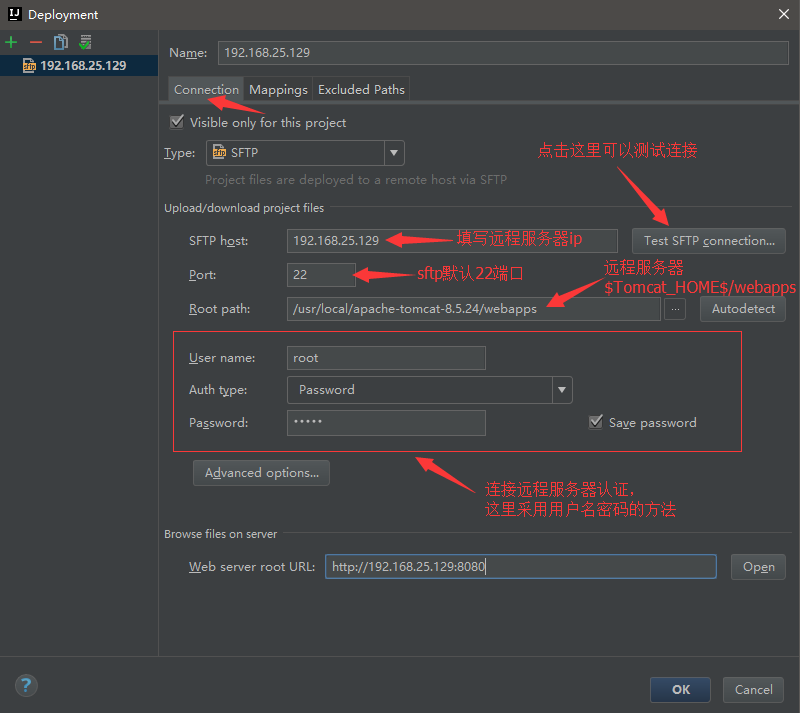Focus the User name field
This screenshot has height=713, width=800.
386,358
